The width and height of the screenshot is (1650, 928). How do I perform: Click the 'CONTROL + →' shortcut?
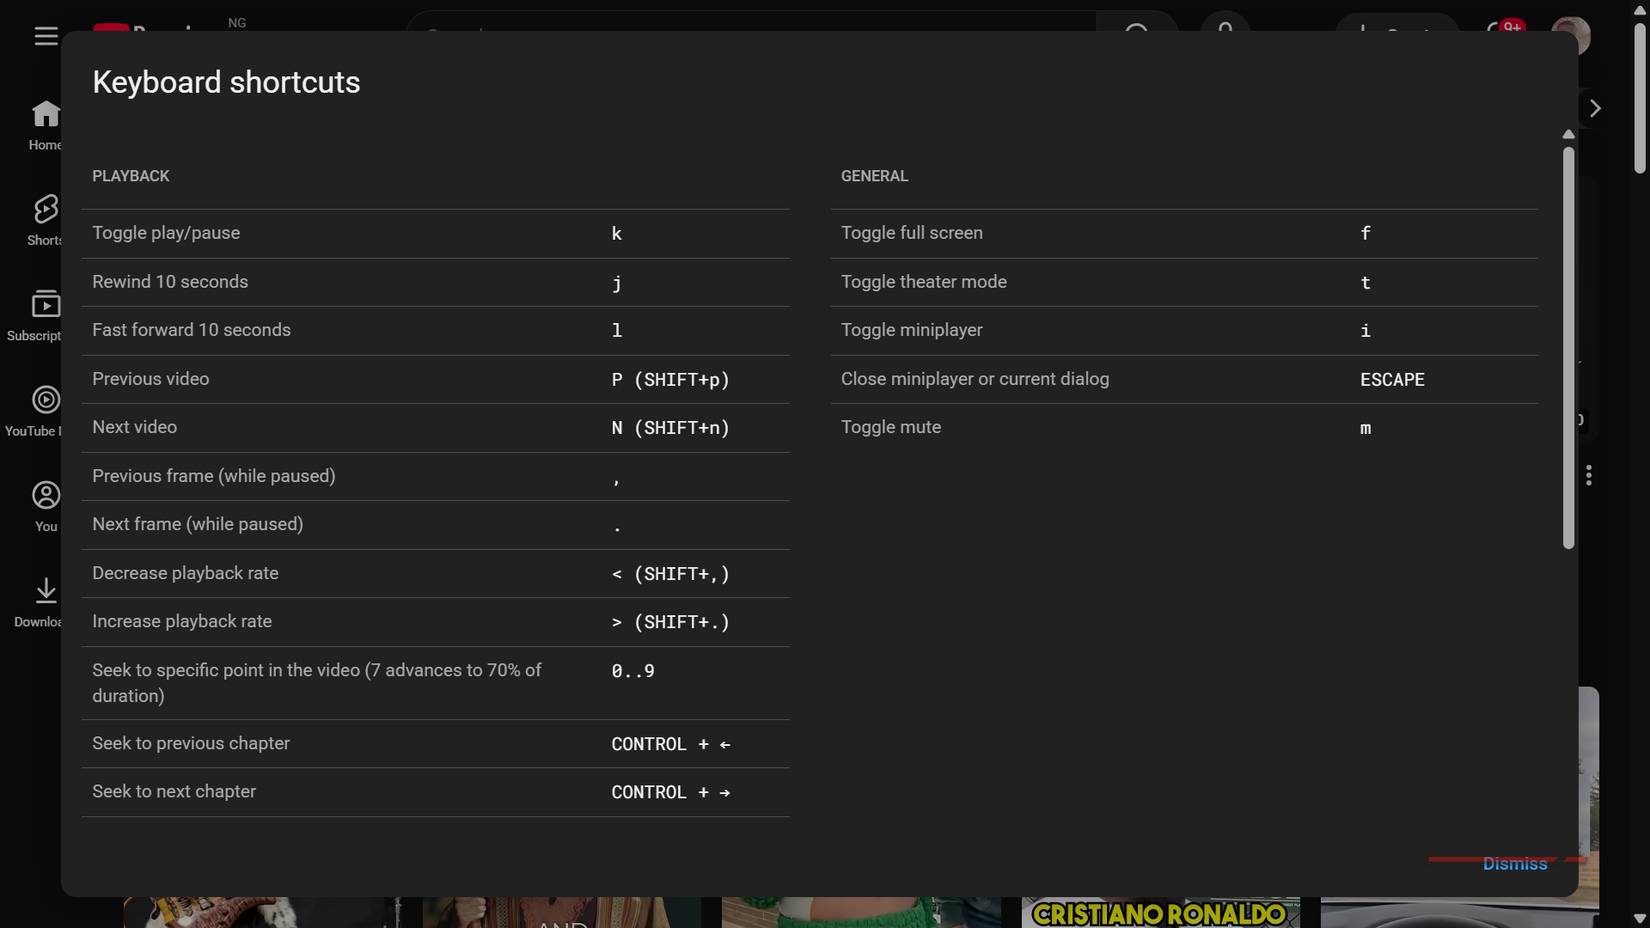click(x=671, y=792)
